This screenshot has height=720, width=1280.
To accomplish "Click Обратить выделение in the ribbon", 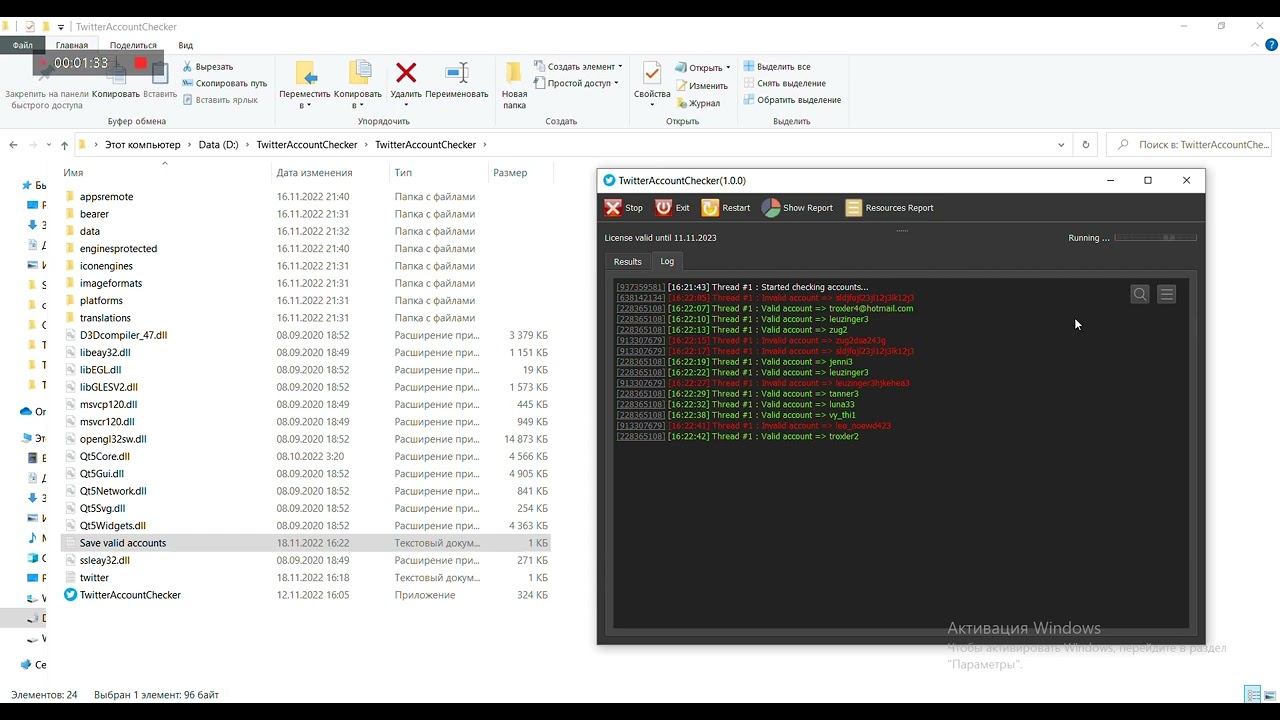I will tap(791, 100).
